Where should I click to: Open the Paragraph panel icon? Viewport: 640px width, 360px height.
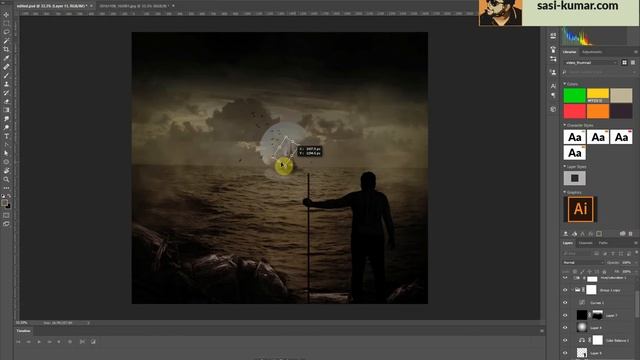click(553, 95)
